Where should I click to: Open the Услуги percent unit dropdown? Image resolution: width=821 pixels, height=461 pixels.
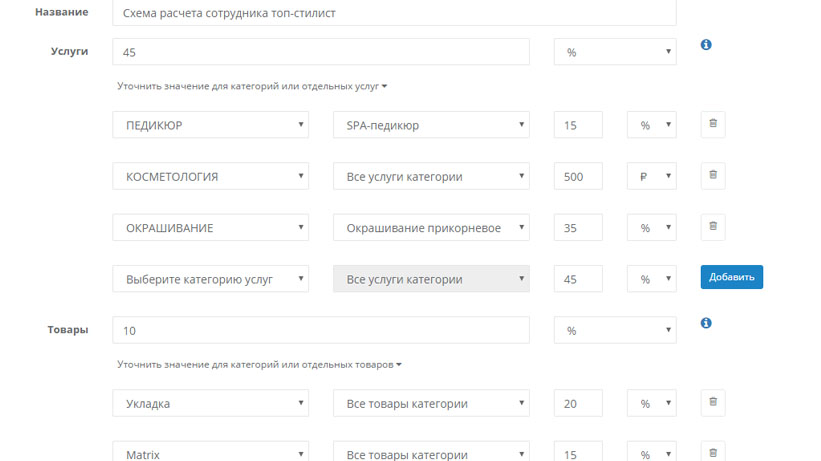(614, 52)
